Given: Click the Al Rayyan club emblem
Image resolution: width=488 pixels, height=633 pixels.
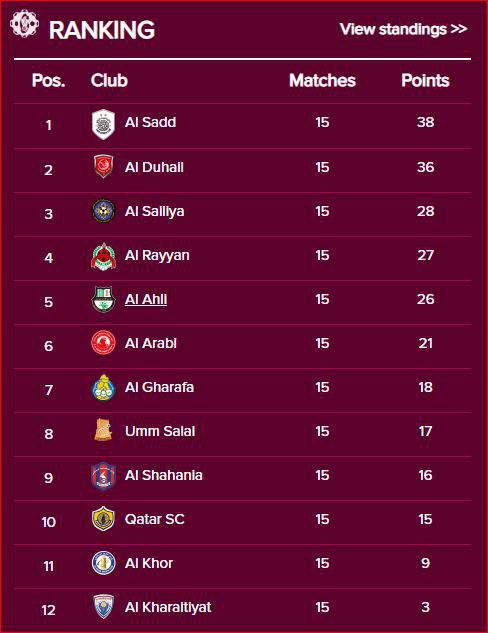Looking at the screenshot, I should pos(103,256).
